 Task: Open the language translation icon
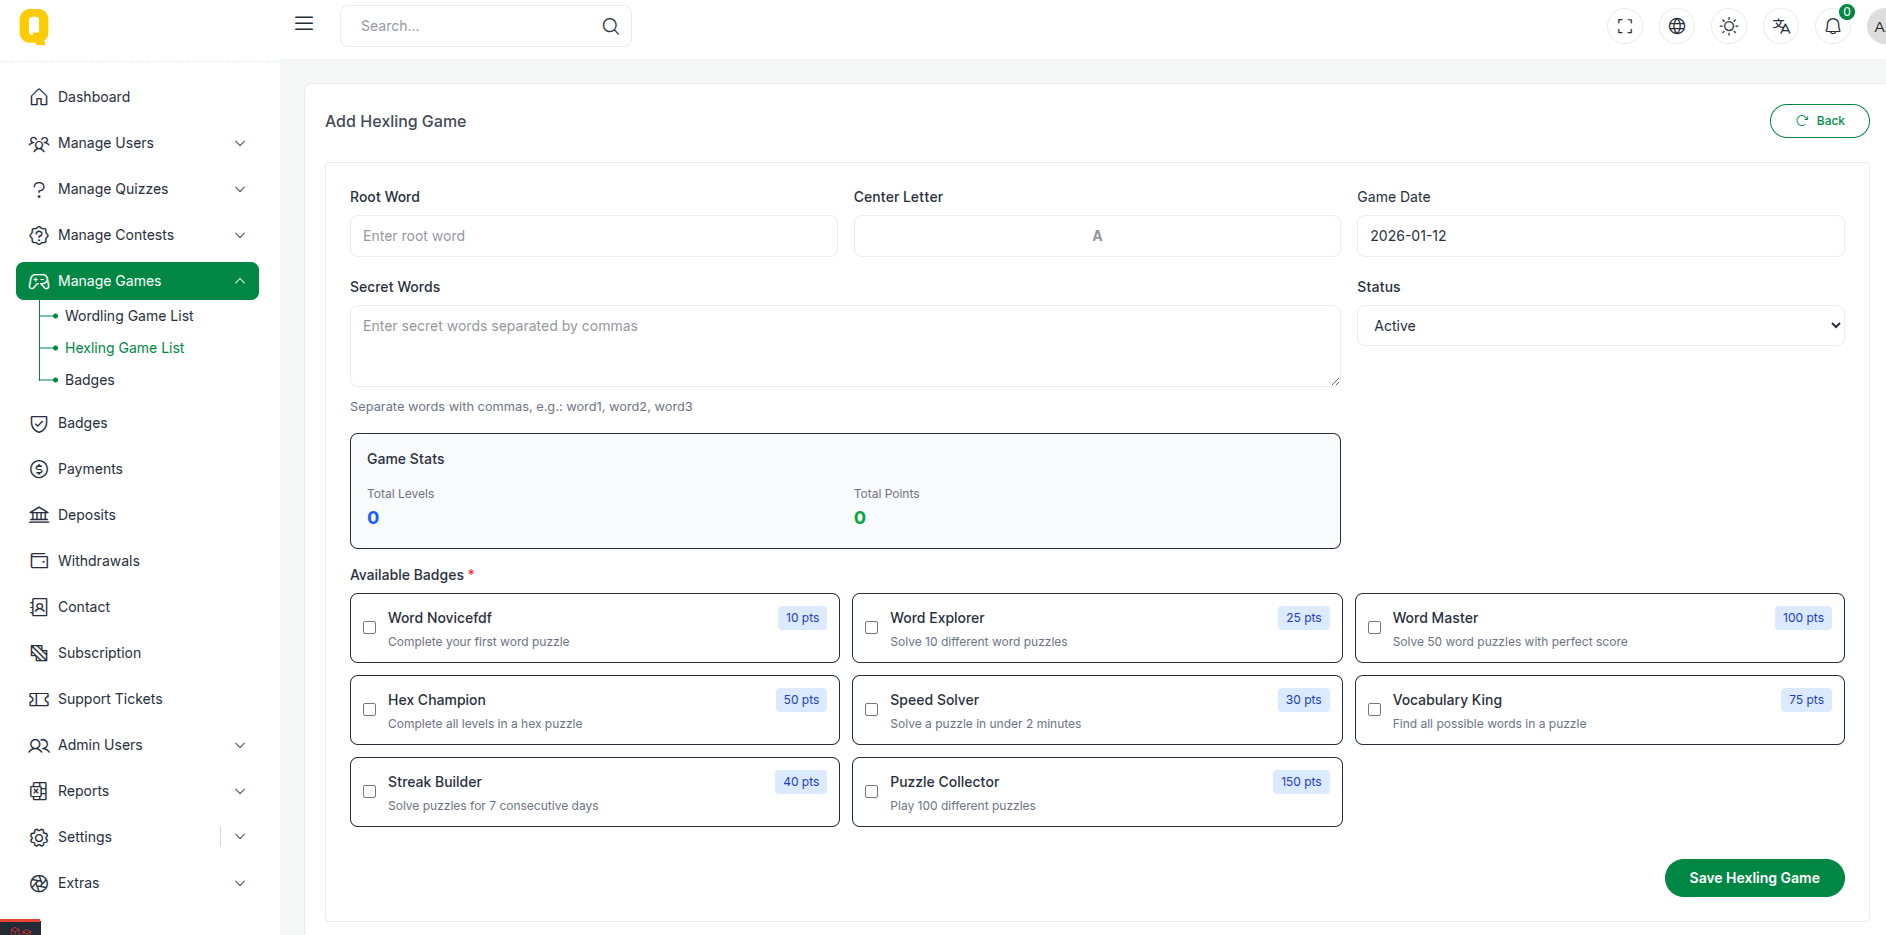tap(1781, 27)
